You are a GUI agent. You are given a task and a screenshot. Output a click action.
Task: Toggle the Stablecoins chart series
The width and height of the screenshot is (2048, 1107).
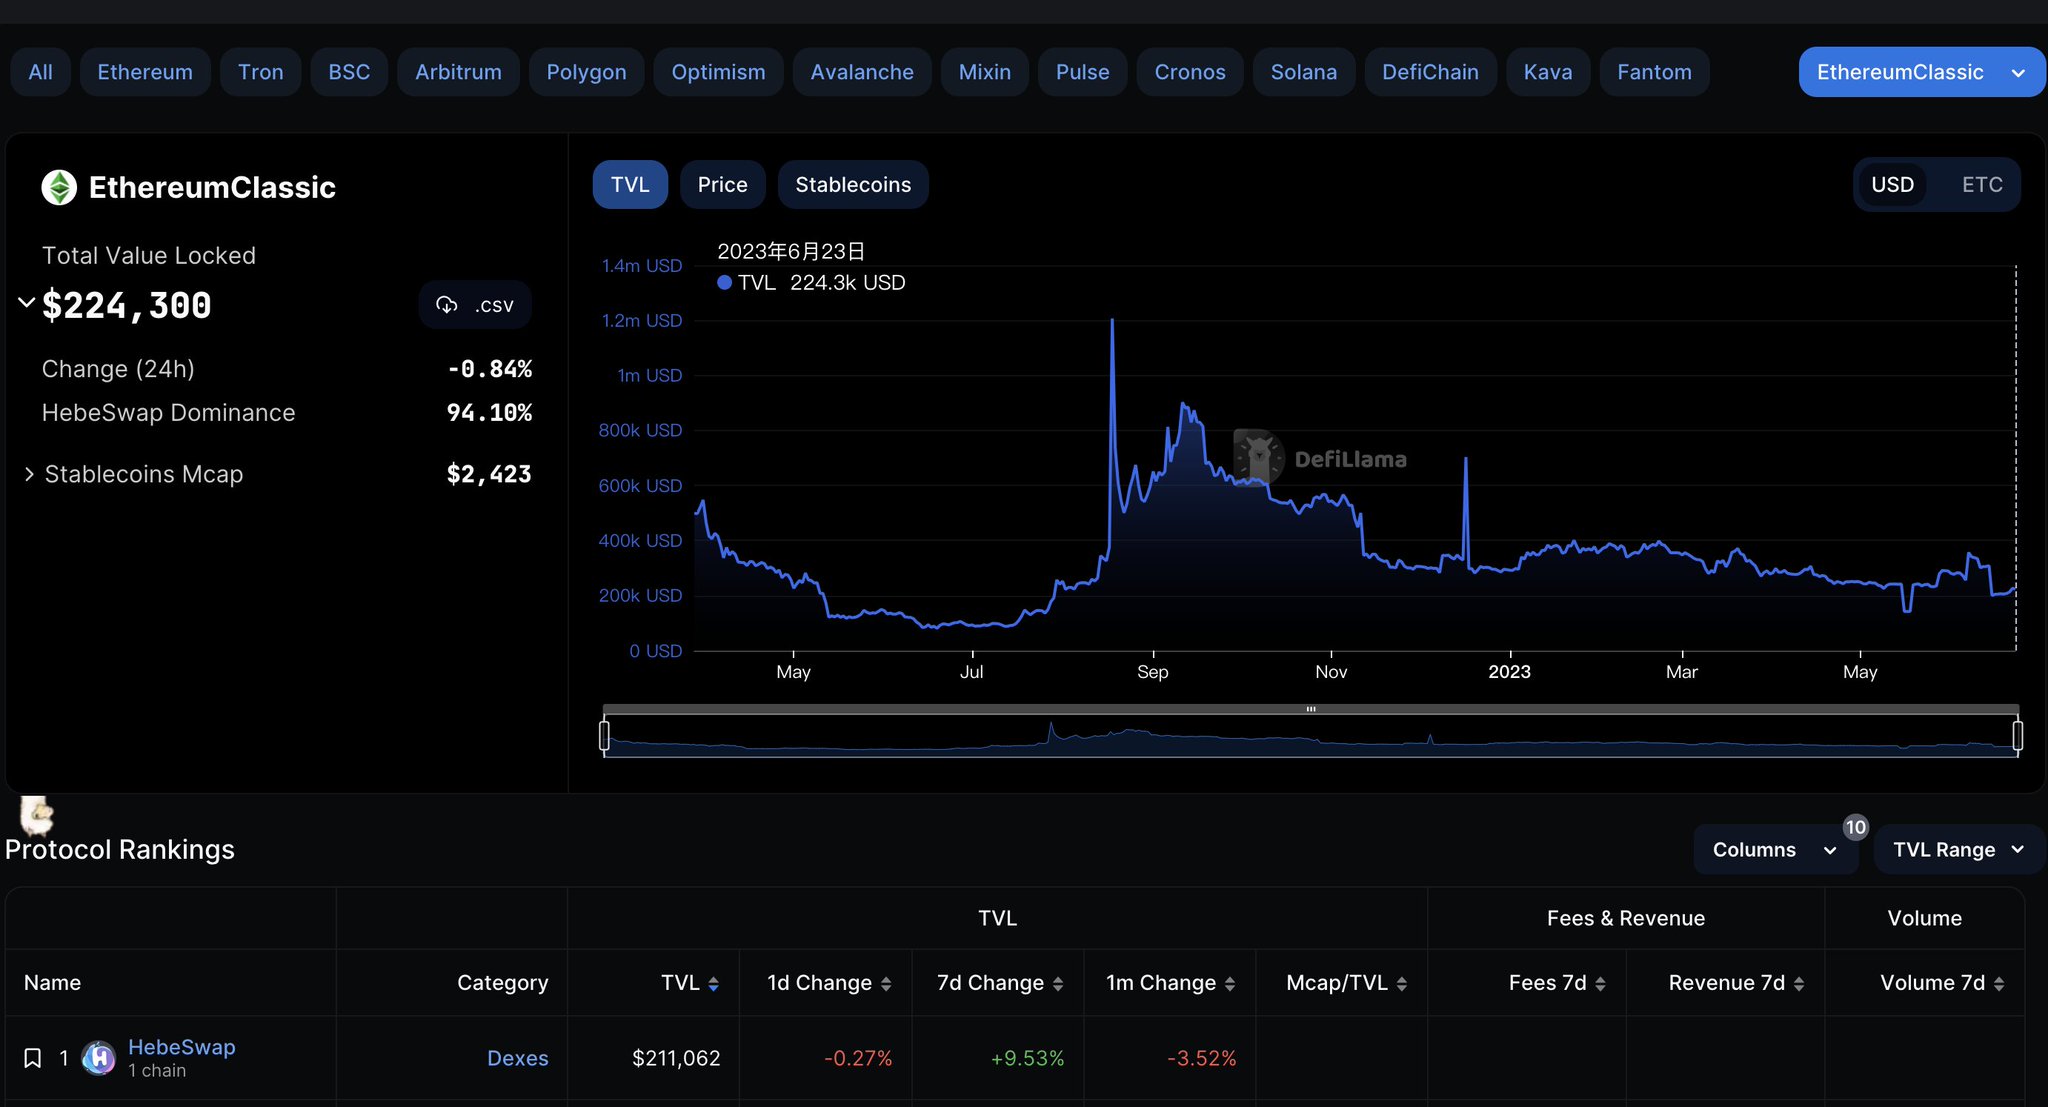coord(853,185)
